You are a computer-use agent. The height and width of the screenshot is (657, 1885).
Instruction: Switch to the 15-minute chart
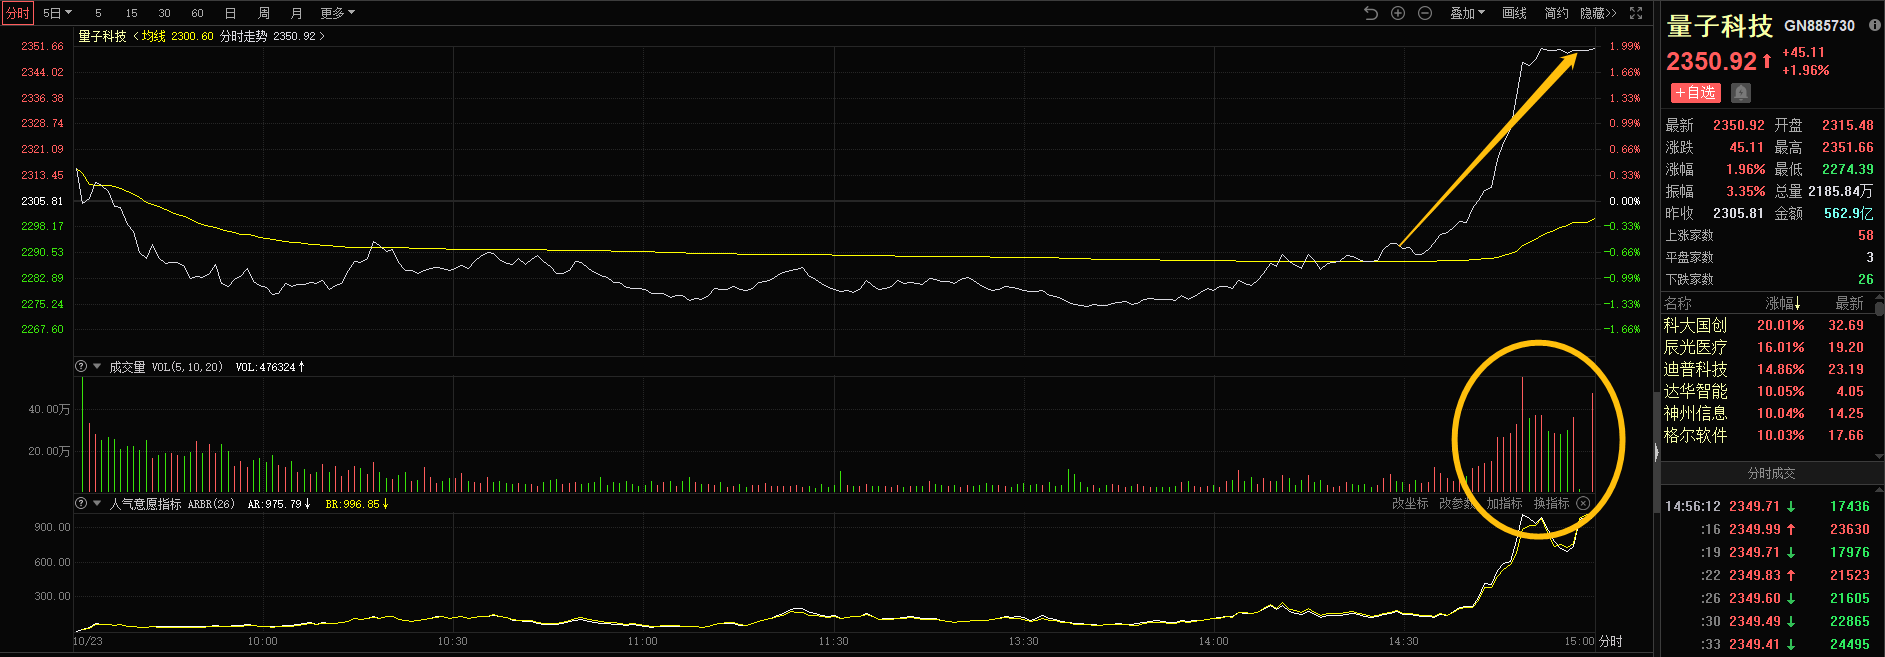pyautogui.click(x=131, y=13)
